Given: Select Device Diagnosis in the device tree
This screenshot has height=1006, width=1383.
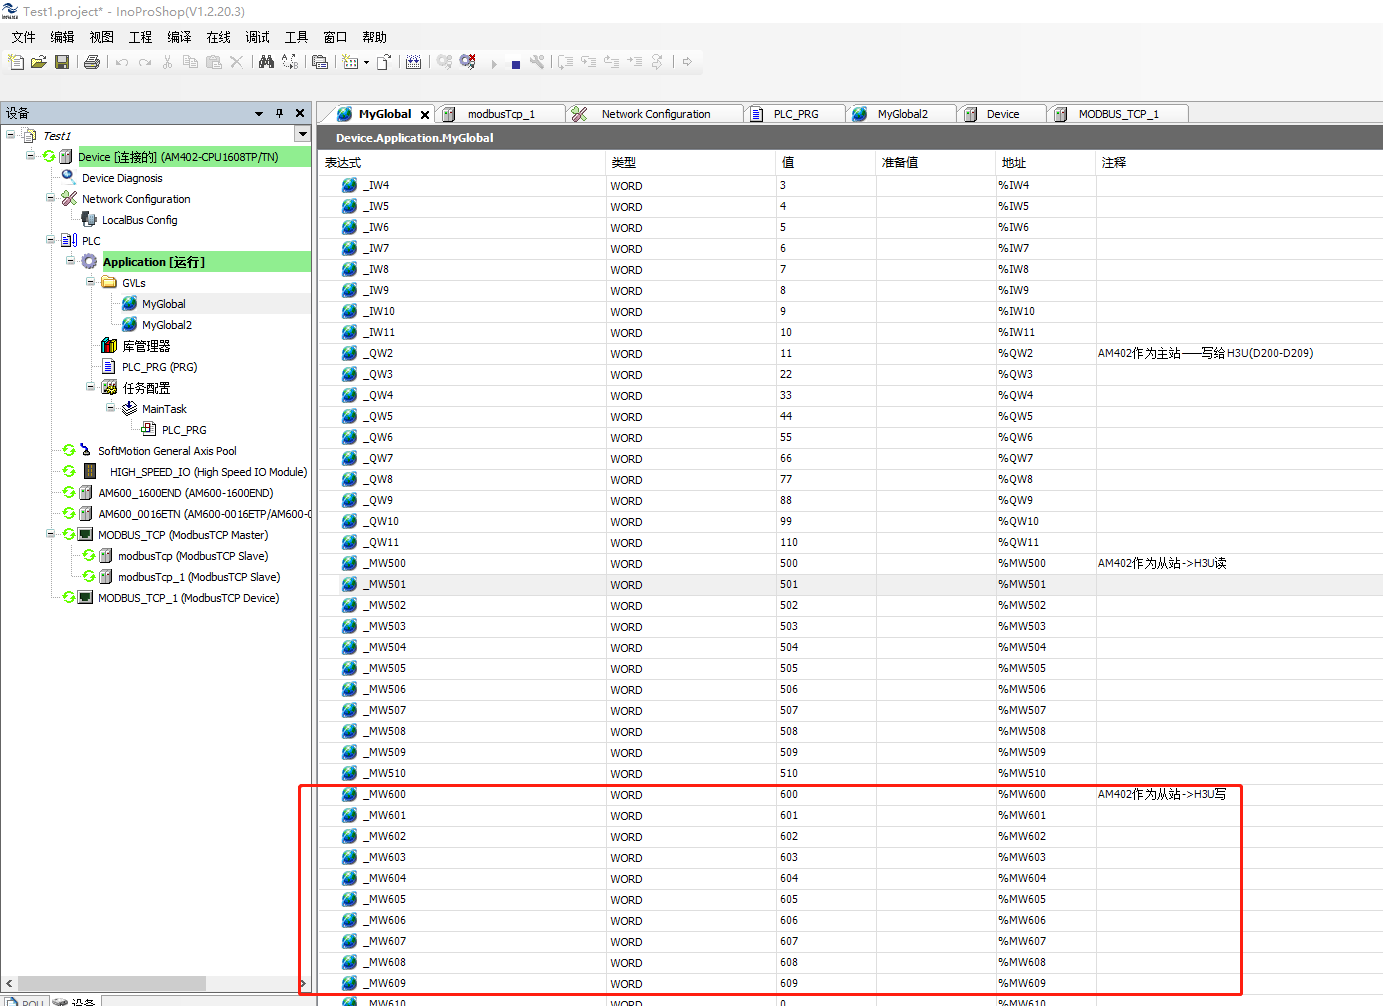Looking at the screenshot, I should pos(122,178).
